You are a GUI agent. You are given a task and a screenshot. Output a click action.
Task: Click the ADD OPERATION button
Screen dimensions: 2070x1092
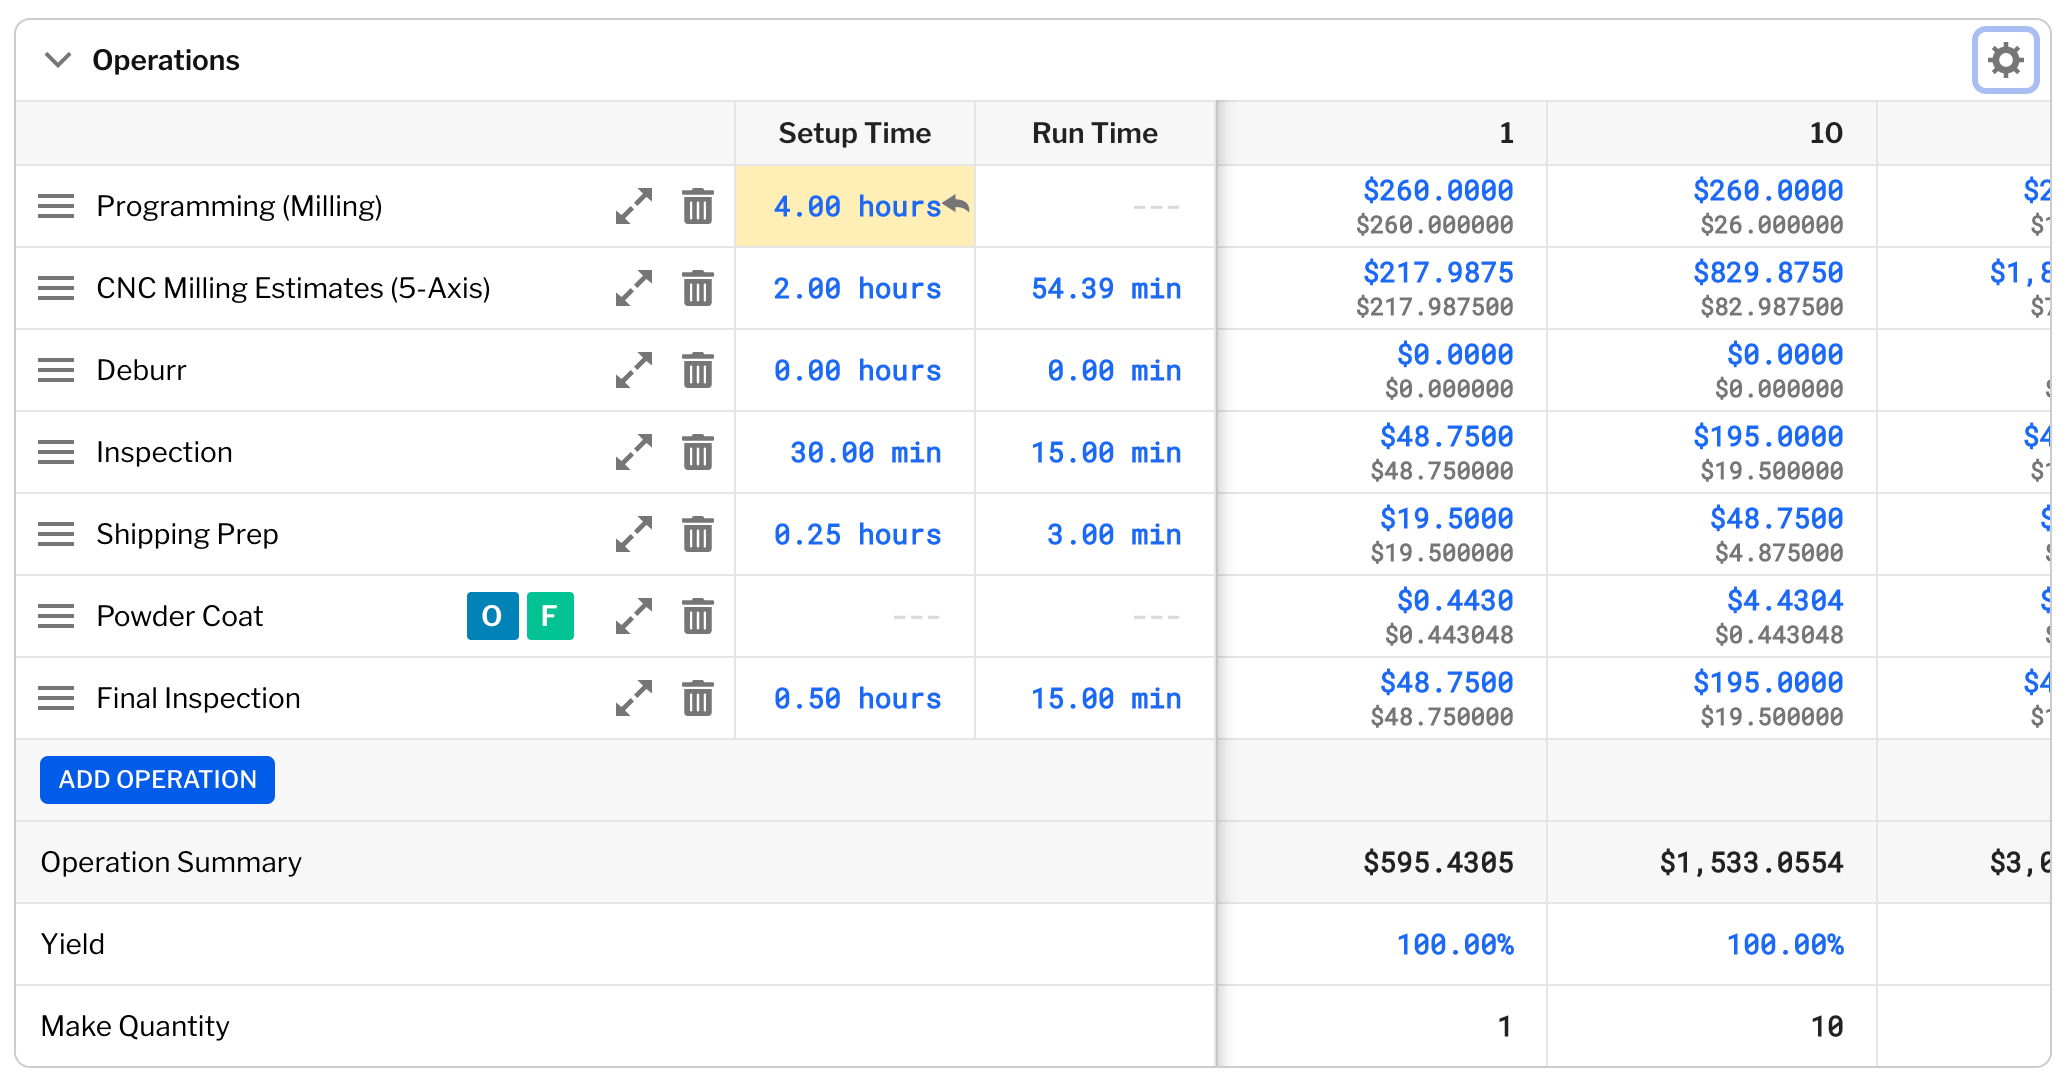(x=157, y=780)
